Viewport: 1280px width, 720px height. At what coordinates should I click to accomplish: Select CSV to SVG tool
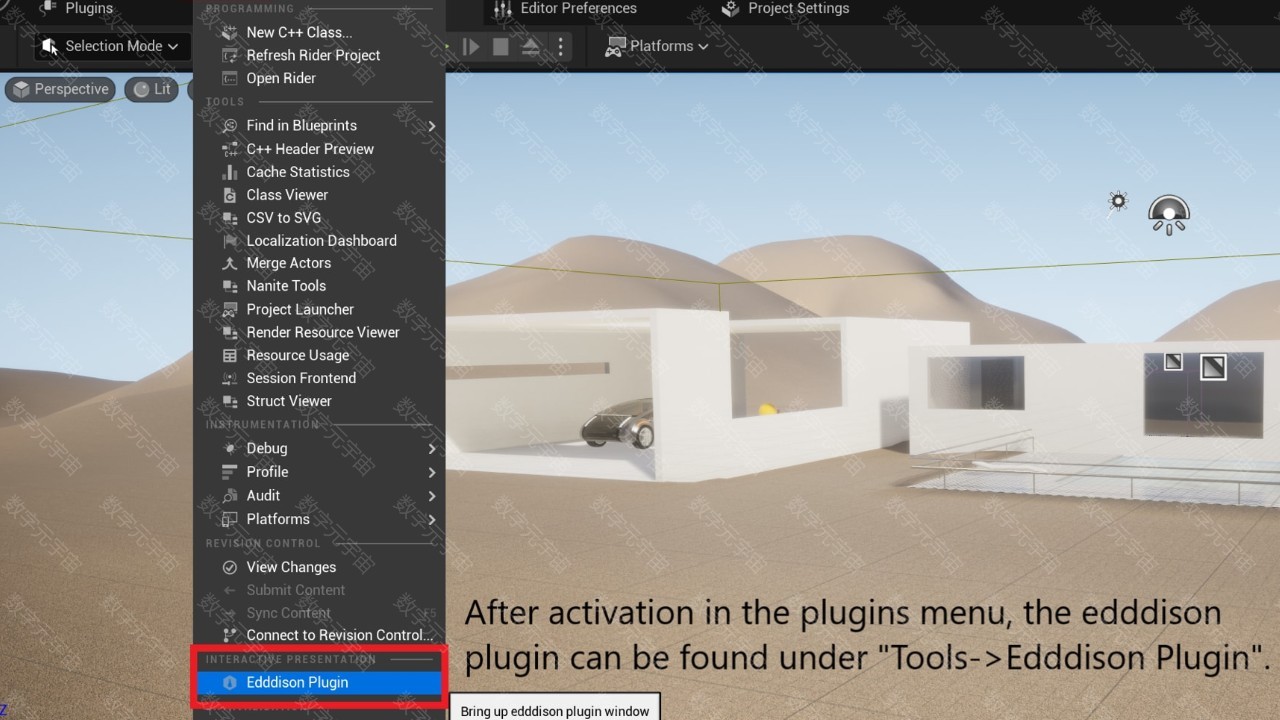(318, 217)
